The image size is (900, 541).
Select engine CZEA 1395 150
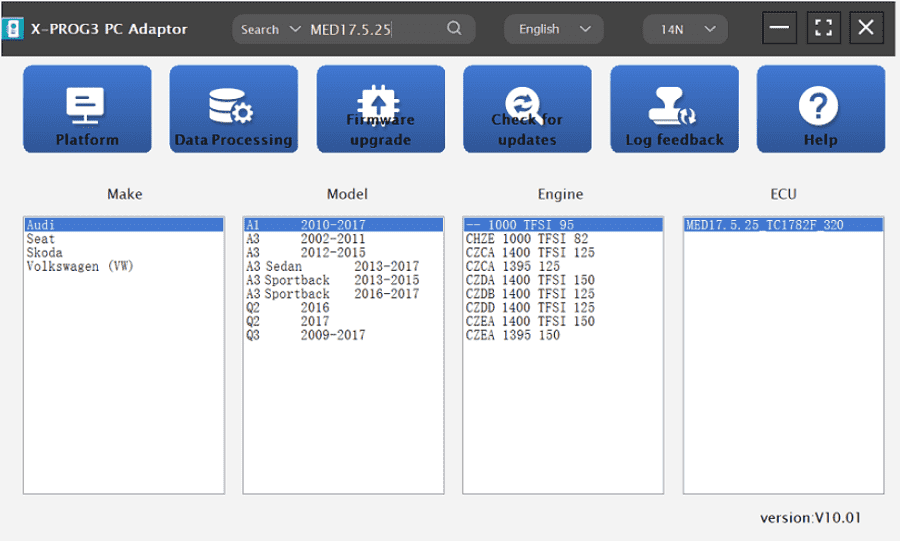pos(563,335)
